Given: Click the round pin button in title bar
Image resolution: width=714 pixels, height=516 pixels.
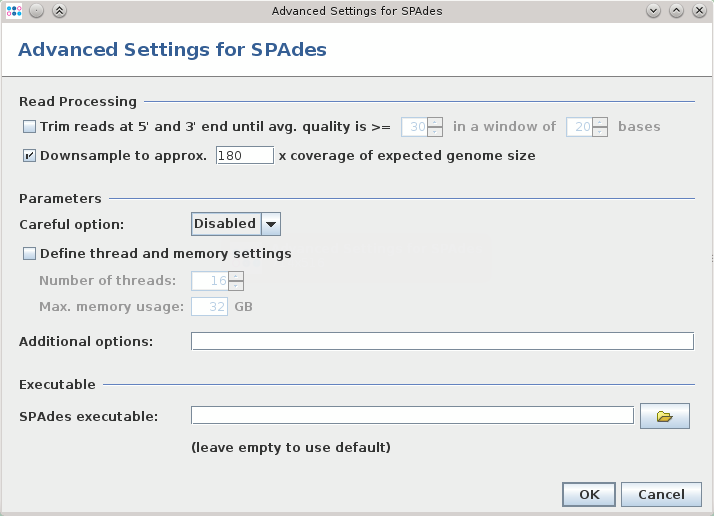Looking at the screenshot, I should click(x=36, y=10).
